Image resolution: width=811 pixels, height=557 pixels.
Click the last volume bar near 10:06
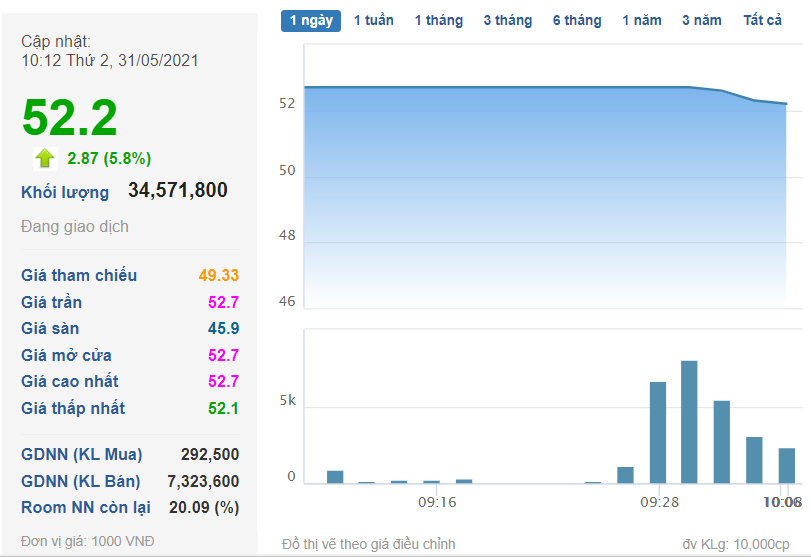pyautogui.click(x=787, y=466)
